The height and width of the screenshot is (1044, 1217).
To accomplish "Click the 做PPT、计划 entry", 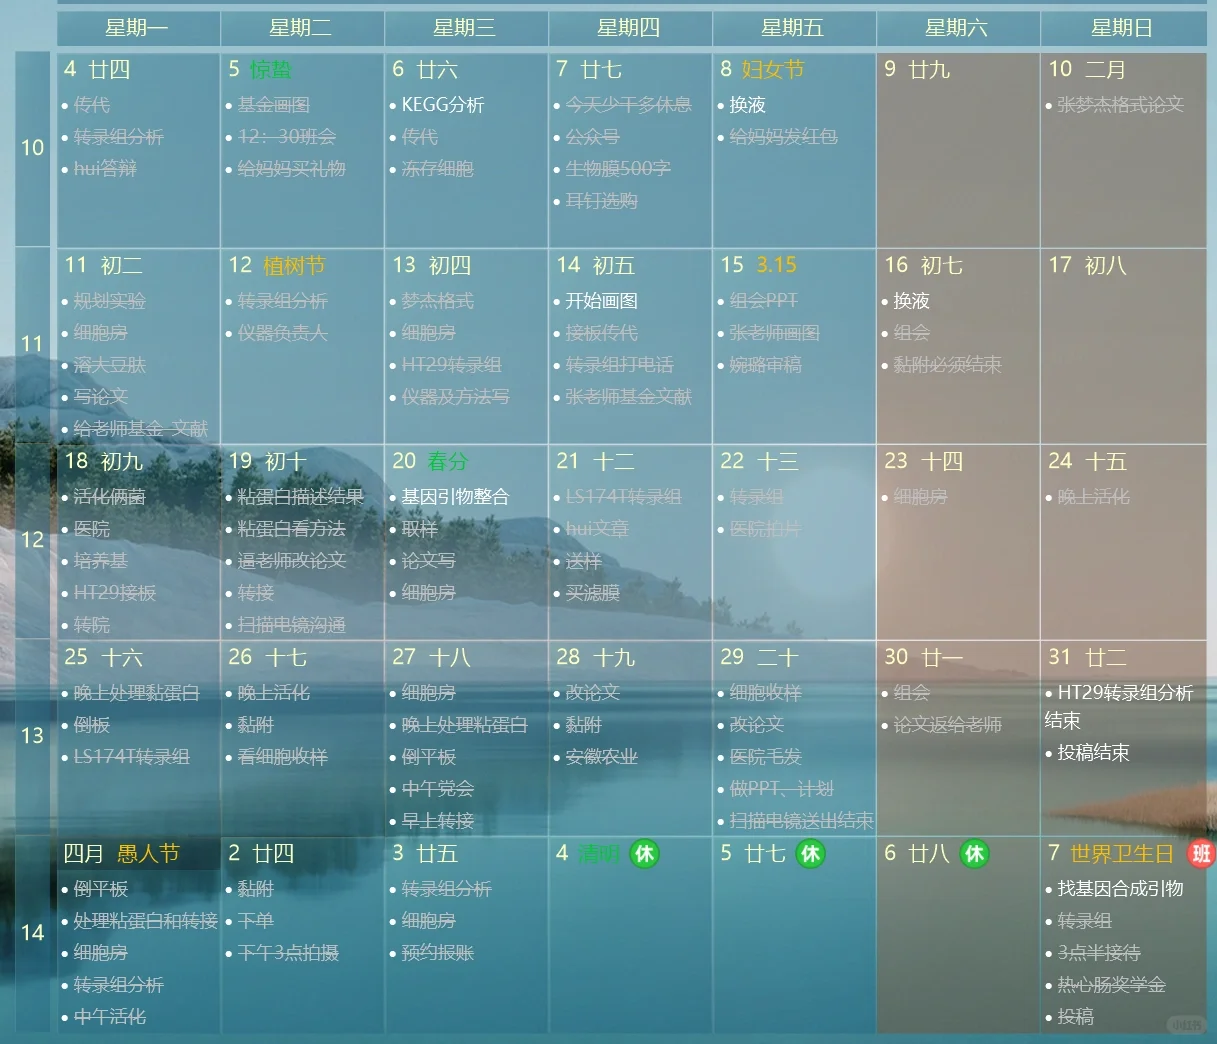I will click(782, 789).
